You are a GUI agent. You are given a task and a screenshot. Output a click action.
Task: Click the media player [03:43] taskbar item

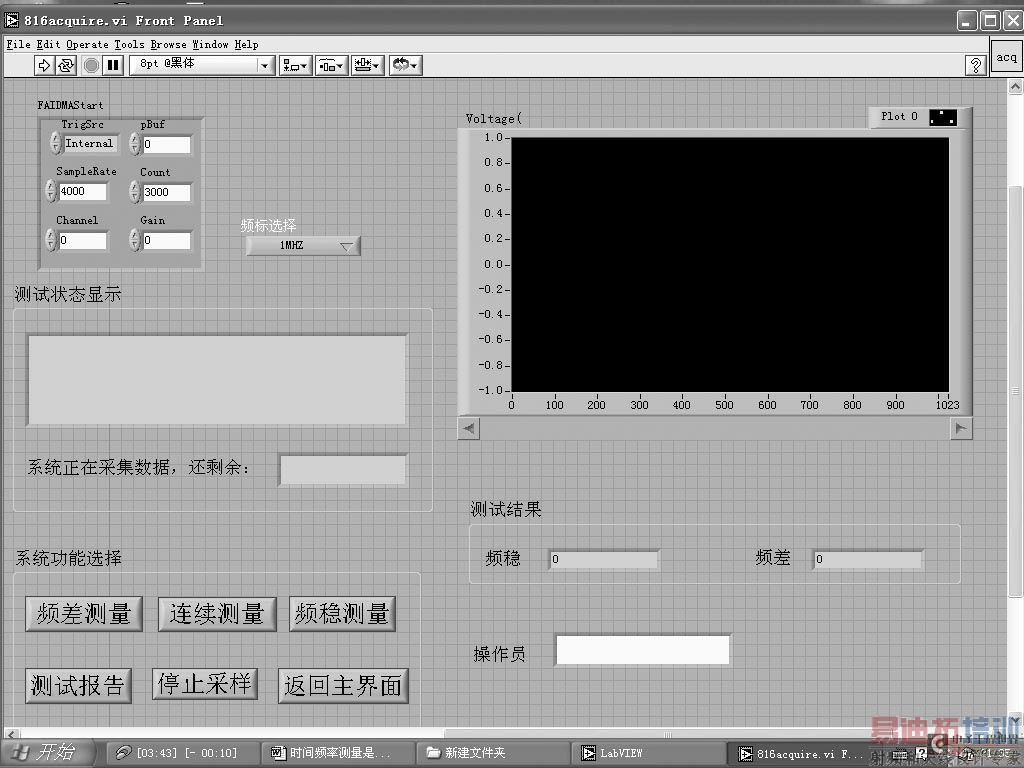[x=182, y=753]
